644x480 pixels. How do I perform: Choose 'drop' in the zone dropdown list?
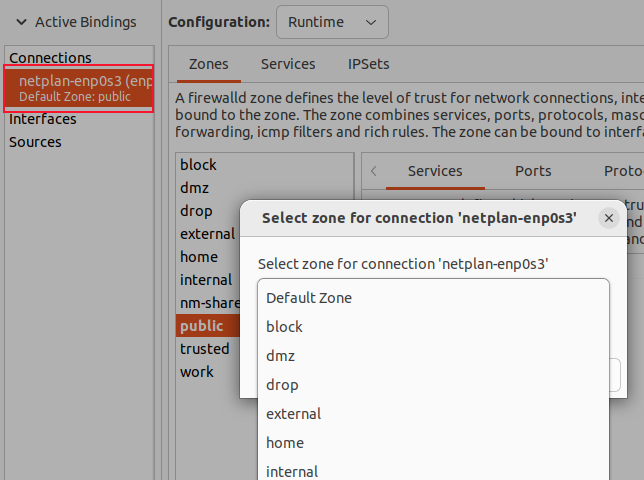282,385
